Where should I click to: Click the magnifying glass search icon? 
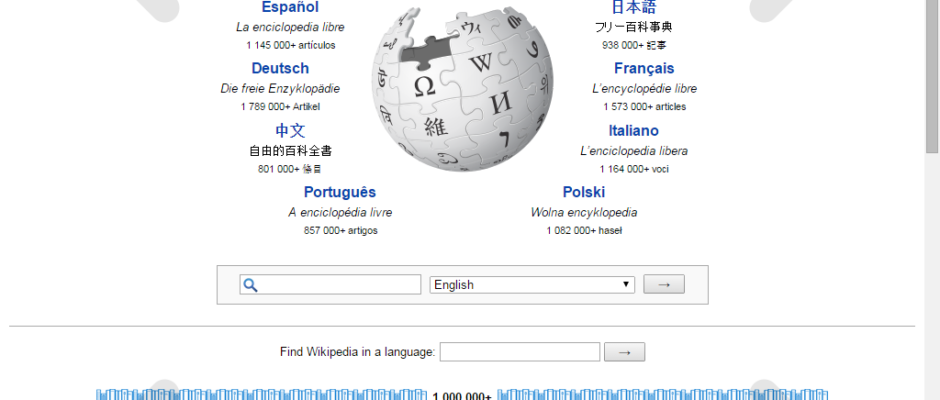(x=251, y=285)
